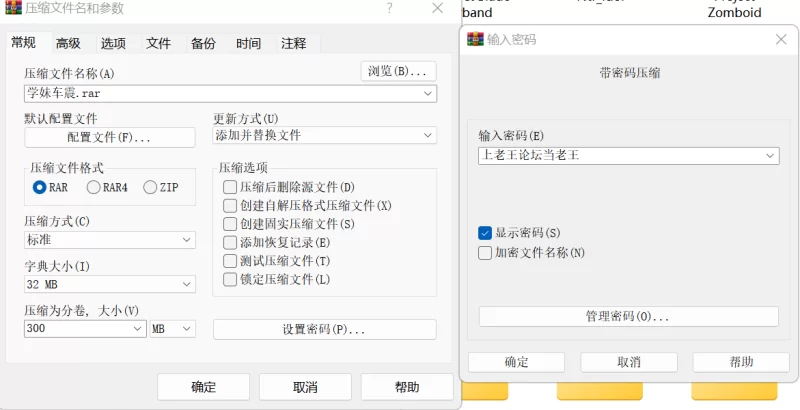Screen dimensions: 800x410
Task: Enable 创建固实压缩文件 checkbox
Action: 230,224
